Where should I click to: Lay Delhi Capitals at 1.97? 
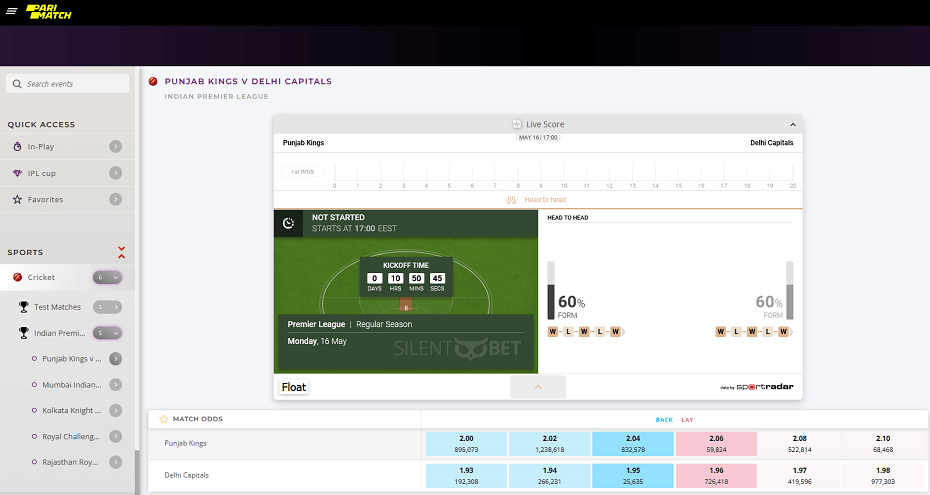(x=800, y=475)
